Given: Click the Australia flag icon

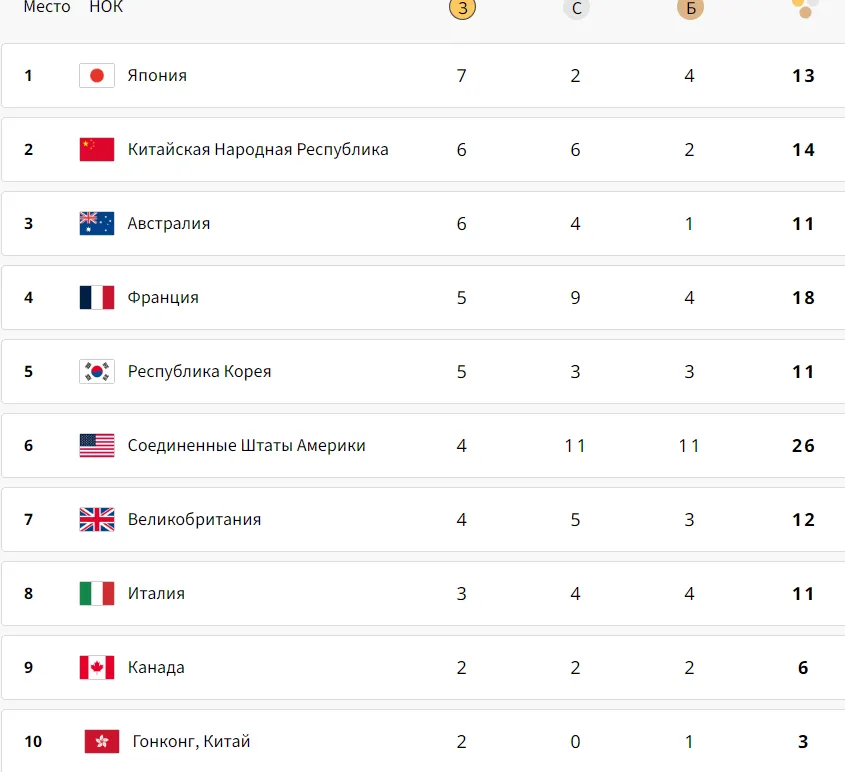Looking at the screenshot, I should click(x=97, y=224).
